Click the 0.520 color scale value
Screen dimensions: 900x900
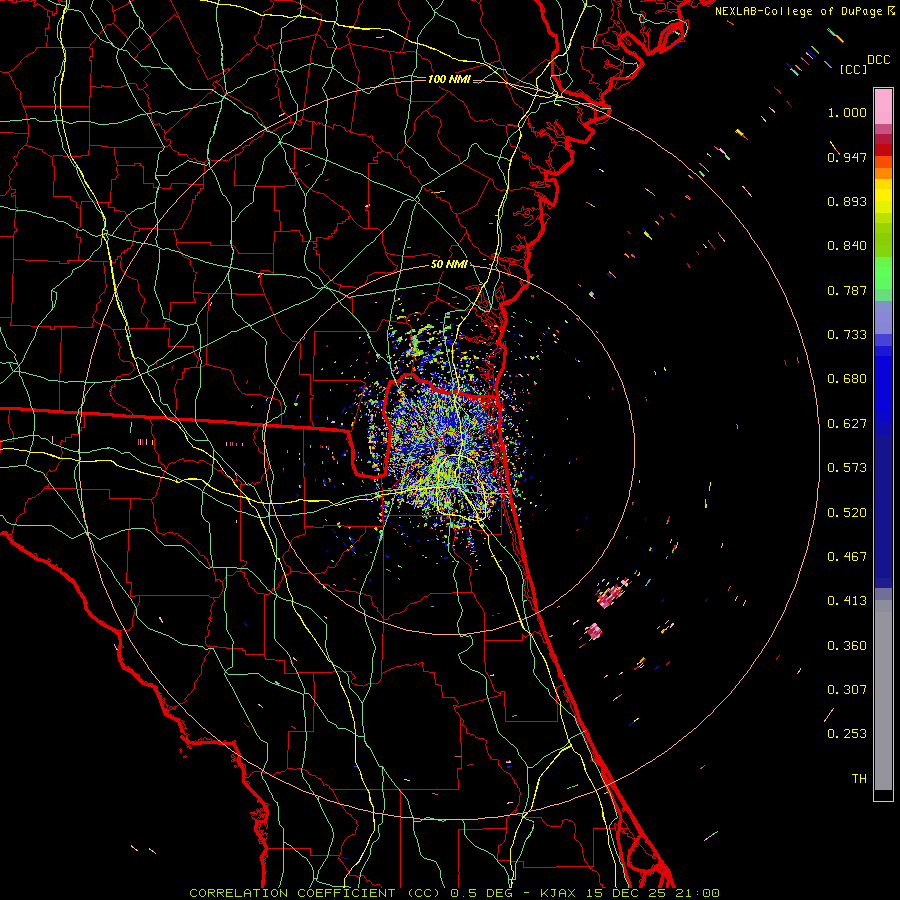click(847, 512)
